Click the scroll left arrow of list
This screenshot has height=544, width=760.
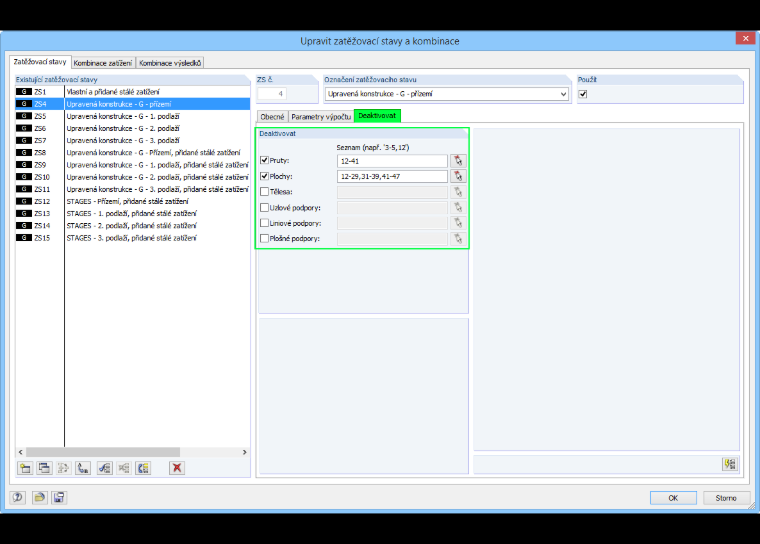(20, 452)
